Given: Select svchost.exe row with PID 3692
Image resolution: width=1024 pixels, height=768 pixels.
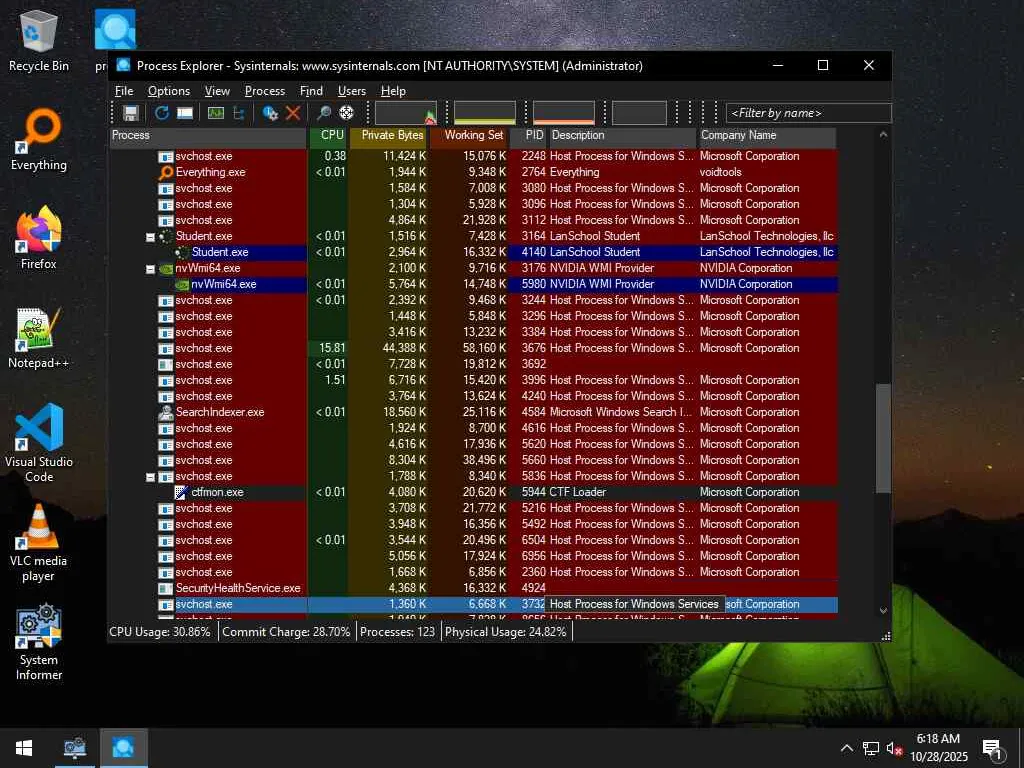Looking at the screenshot, I should point(473,364).
